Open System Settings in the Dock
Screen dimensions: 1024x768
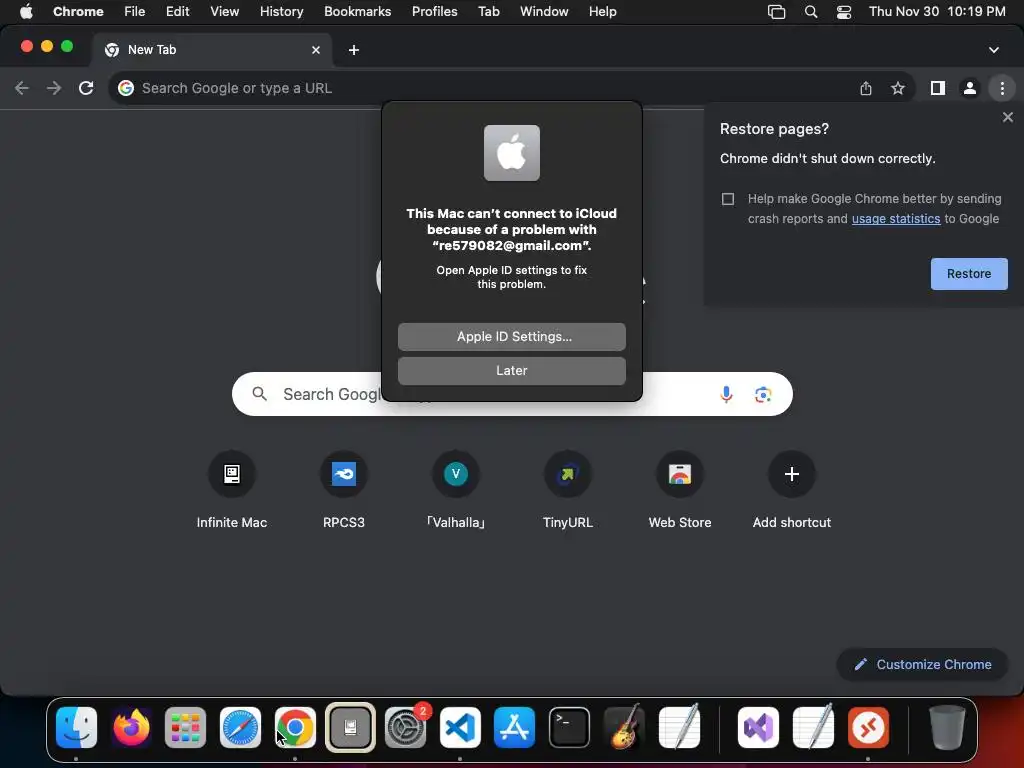click(406, 727)
